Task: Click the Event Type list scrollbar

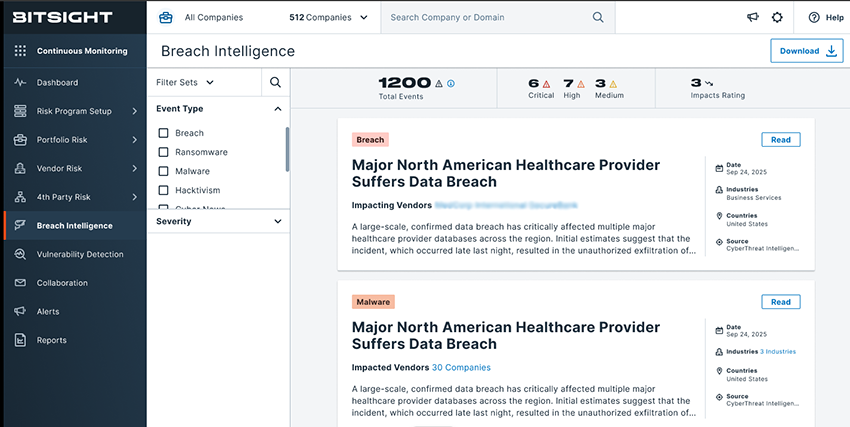Action: [x=287, y=150]
